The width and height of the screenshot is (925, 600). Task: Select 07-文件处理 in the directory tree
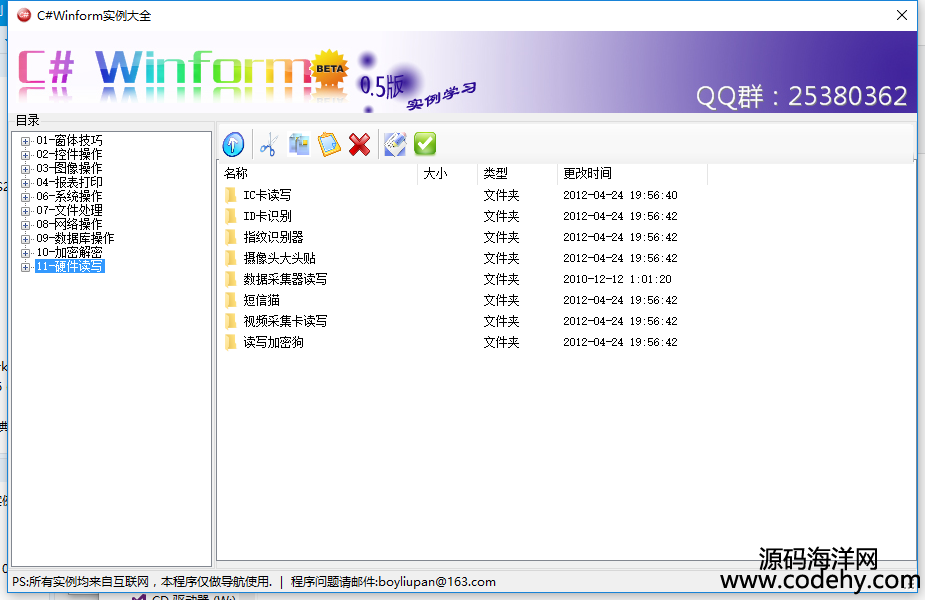coord(68,211)
